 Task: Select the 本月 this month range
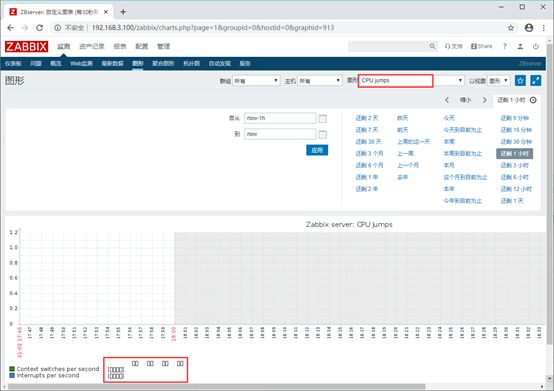[449, 165]
